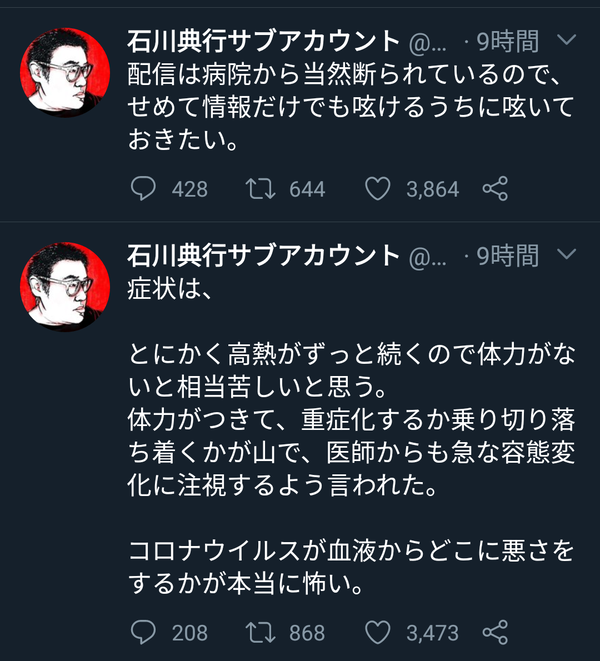Retweet the second tweet with 868 retweets
Image resolution: width=600 pixels, height=661 pixels.
pos(261,633)
